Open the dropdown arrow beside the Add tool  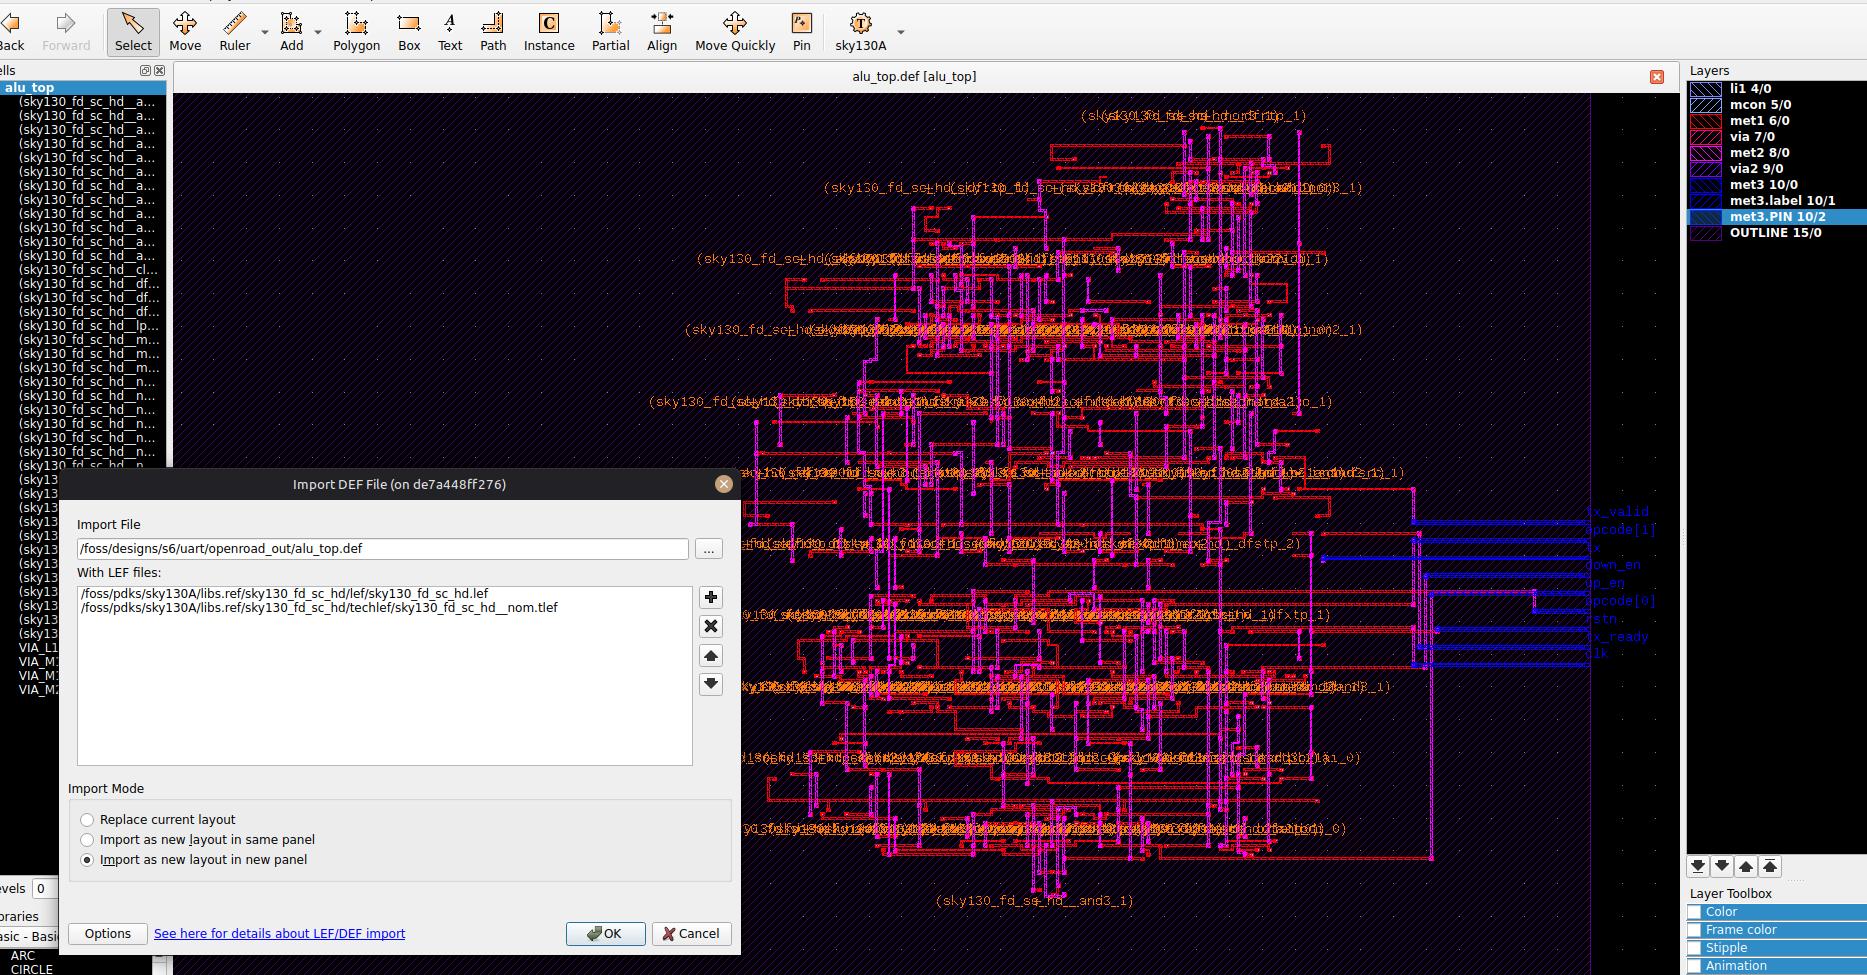click(318, 31)
